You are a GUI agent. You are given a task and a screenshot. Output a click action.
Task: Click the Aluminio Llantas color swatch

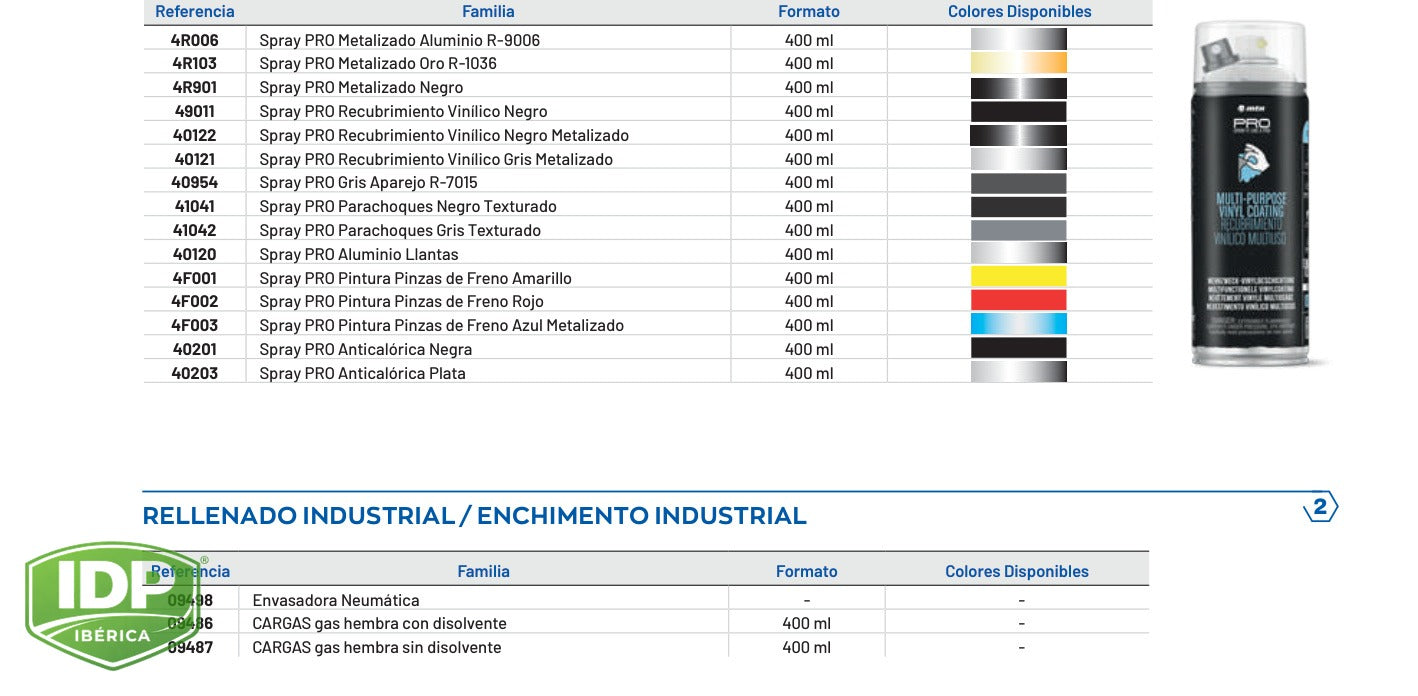coord(1018,254)
